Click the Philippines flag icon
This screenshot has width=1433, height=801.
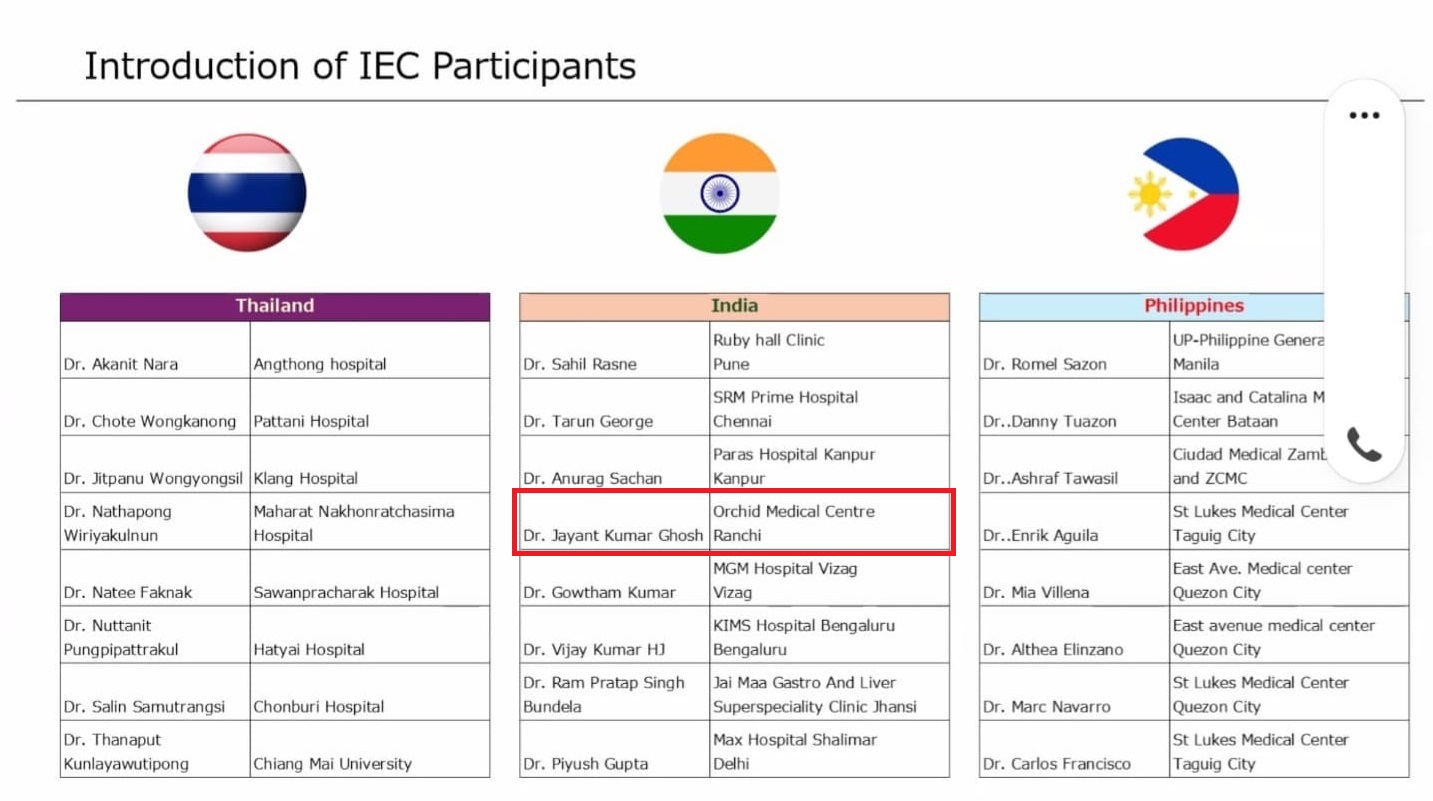coord(1183,193)
